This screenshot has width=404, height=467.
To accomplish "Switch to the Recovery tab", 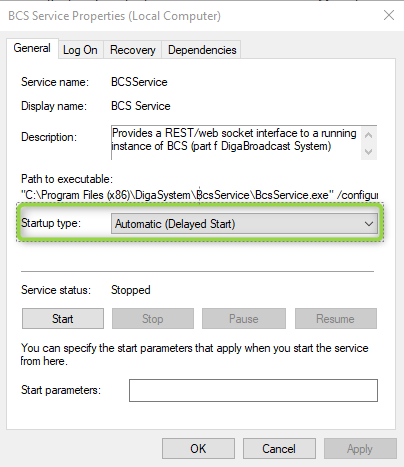I will tap(133, 50).
